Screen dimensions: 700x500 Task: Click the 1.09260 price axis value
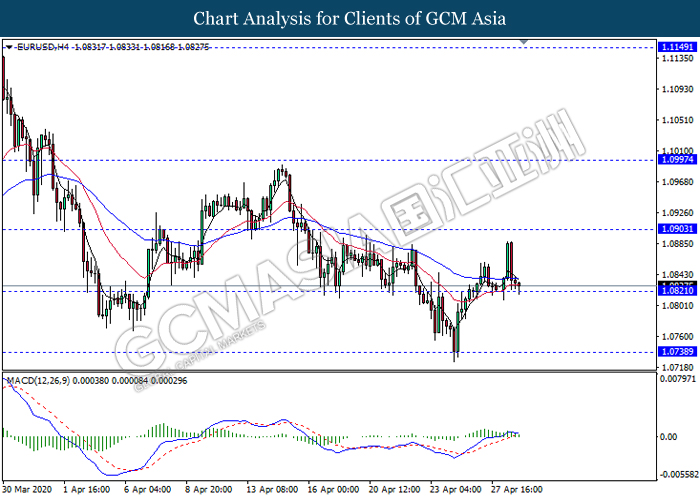click(677, 212)
